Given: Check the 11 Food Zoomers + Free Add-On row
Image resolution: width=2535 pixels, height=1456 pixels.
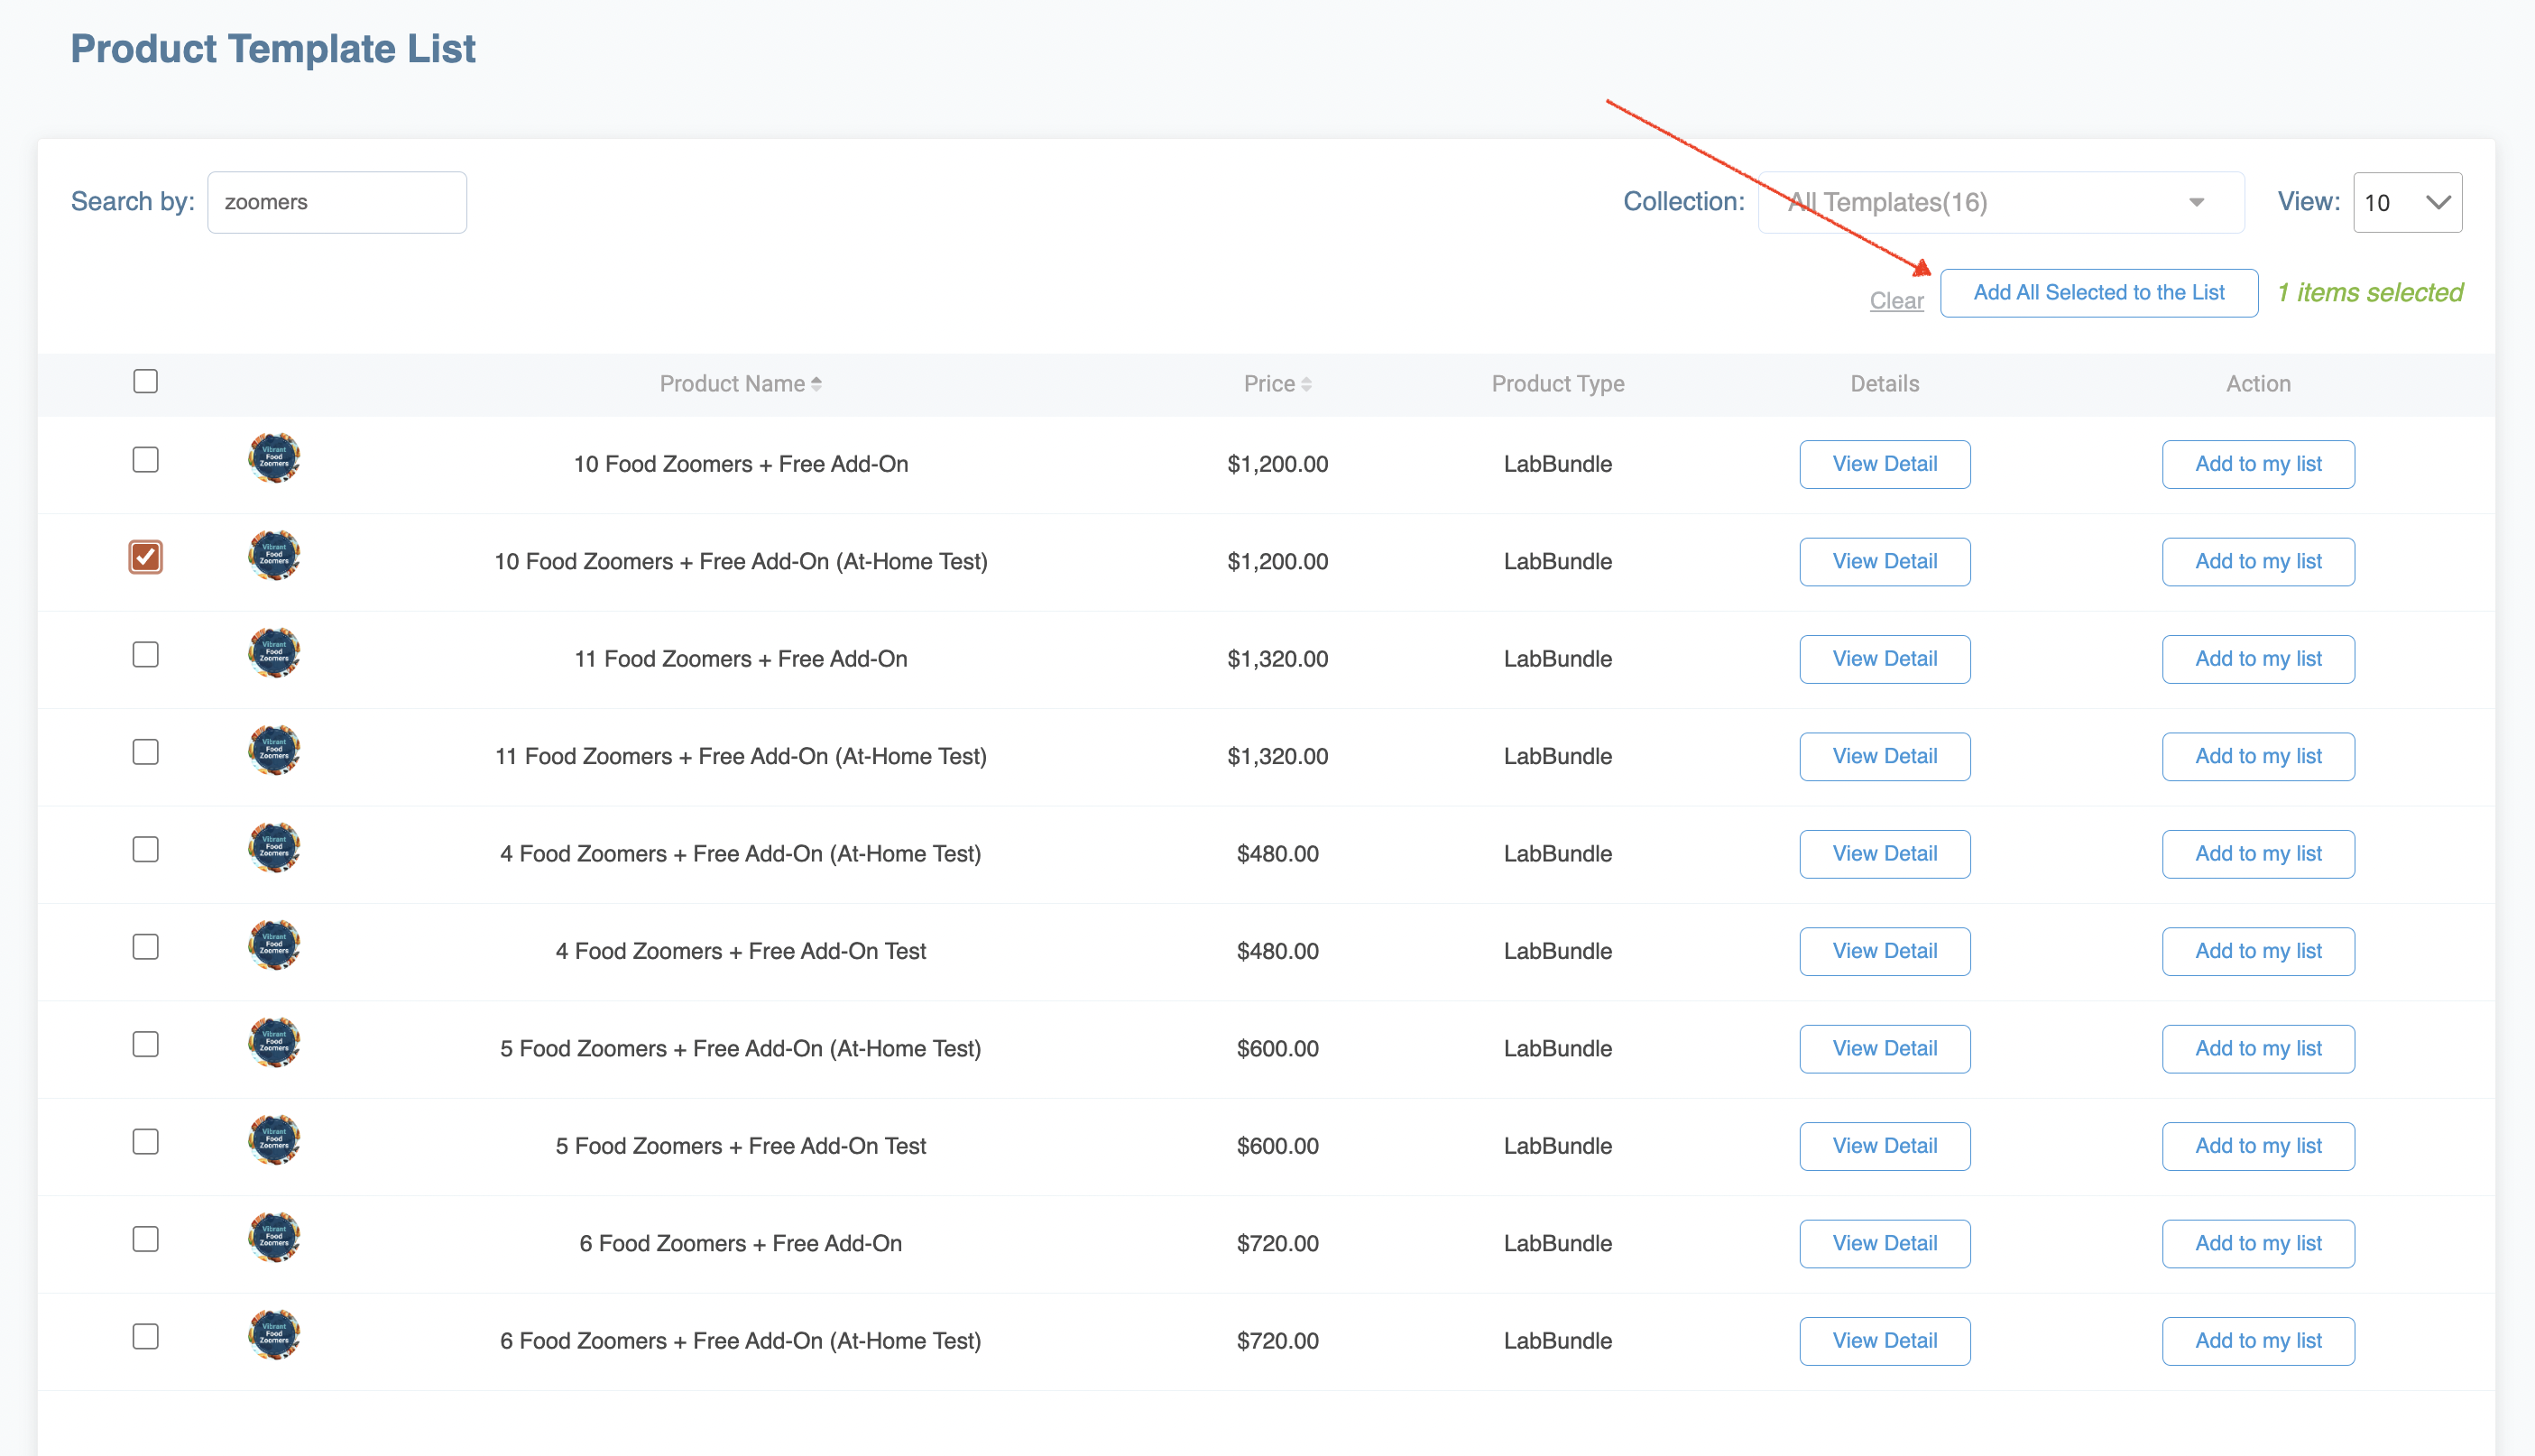Looking at the screenshot, I should pyautogui.click(x=146, y=655).
